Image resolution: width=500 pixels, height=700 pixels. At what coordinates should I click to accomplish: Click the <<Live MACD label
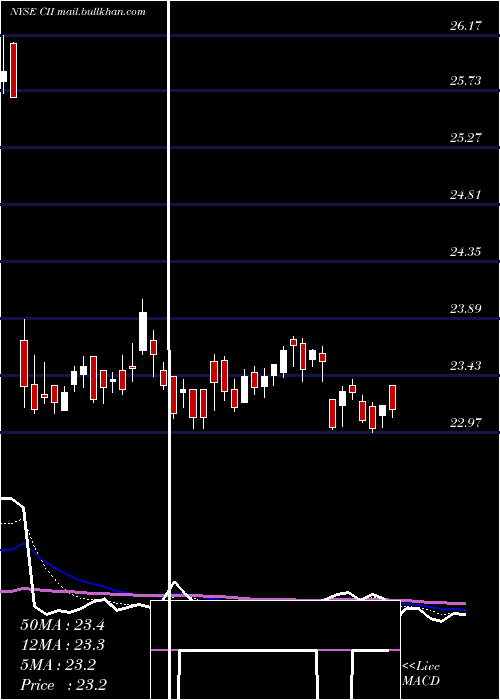point(421,673)
